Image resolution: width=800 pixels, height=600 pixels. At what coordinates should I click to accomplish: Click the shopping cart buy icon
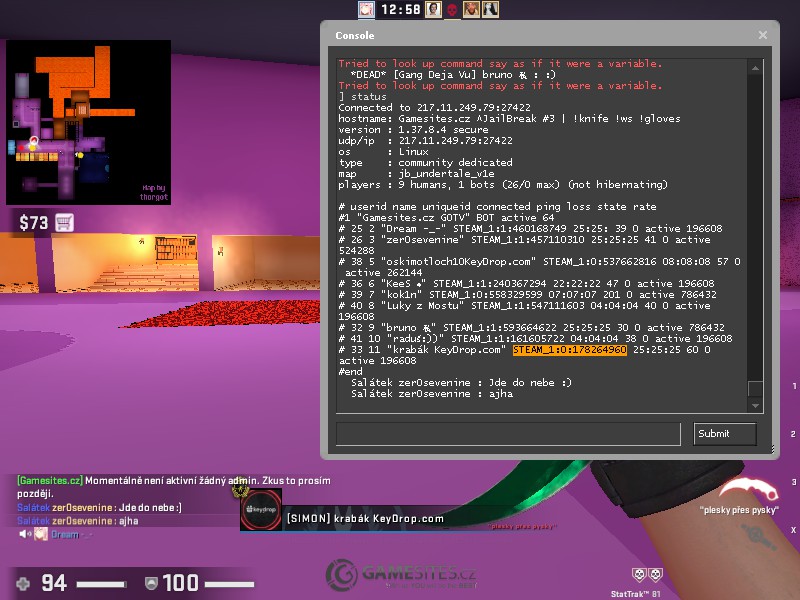click(x=64, y=222)
